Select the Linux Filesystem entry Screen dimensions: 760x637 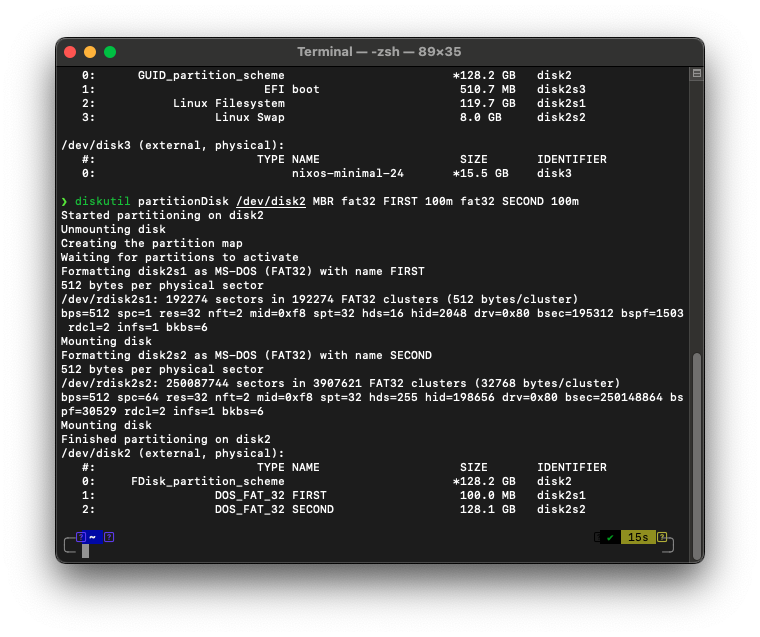(x=229, y=103)
